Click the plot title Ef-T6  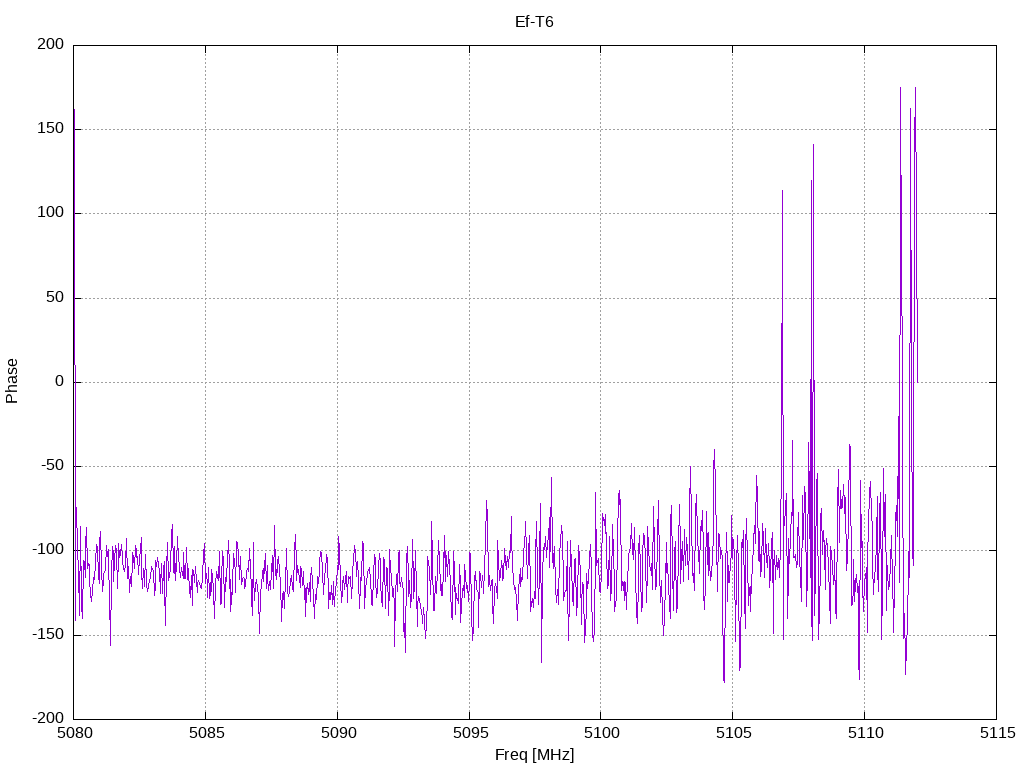[534, 22]
